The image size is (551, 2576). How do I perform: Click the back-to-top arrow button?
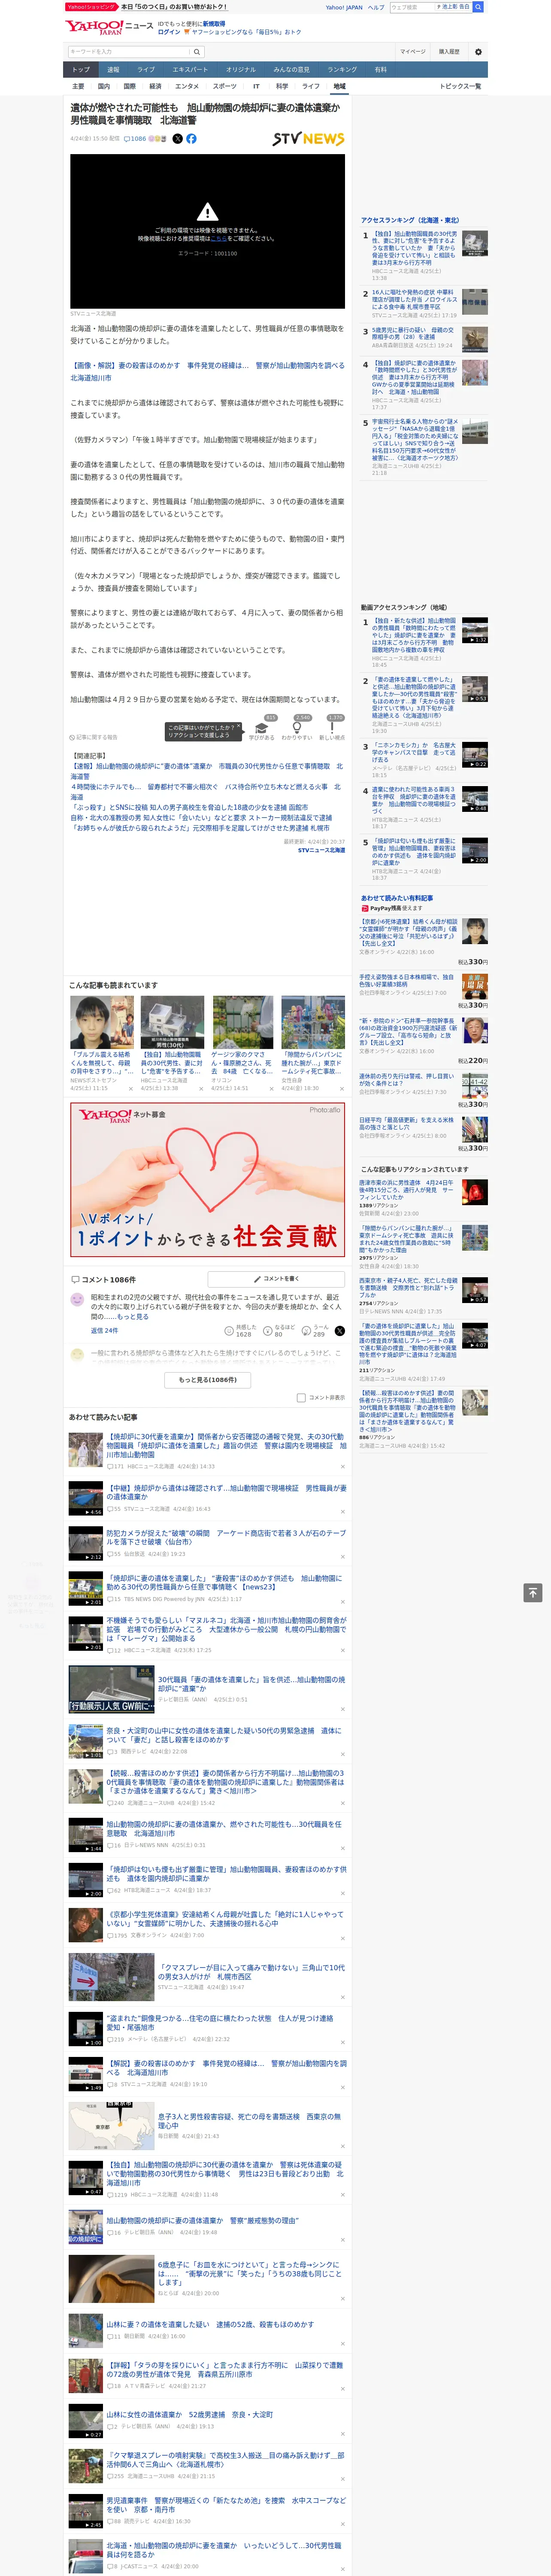tap(533, 1593)
